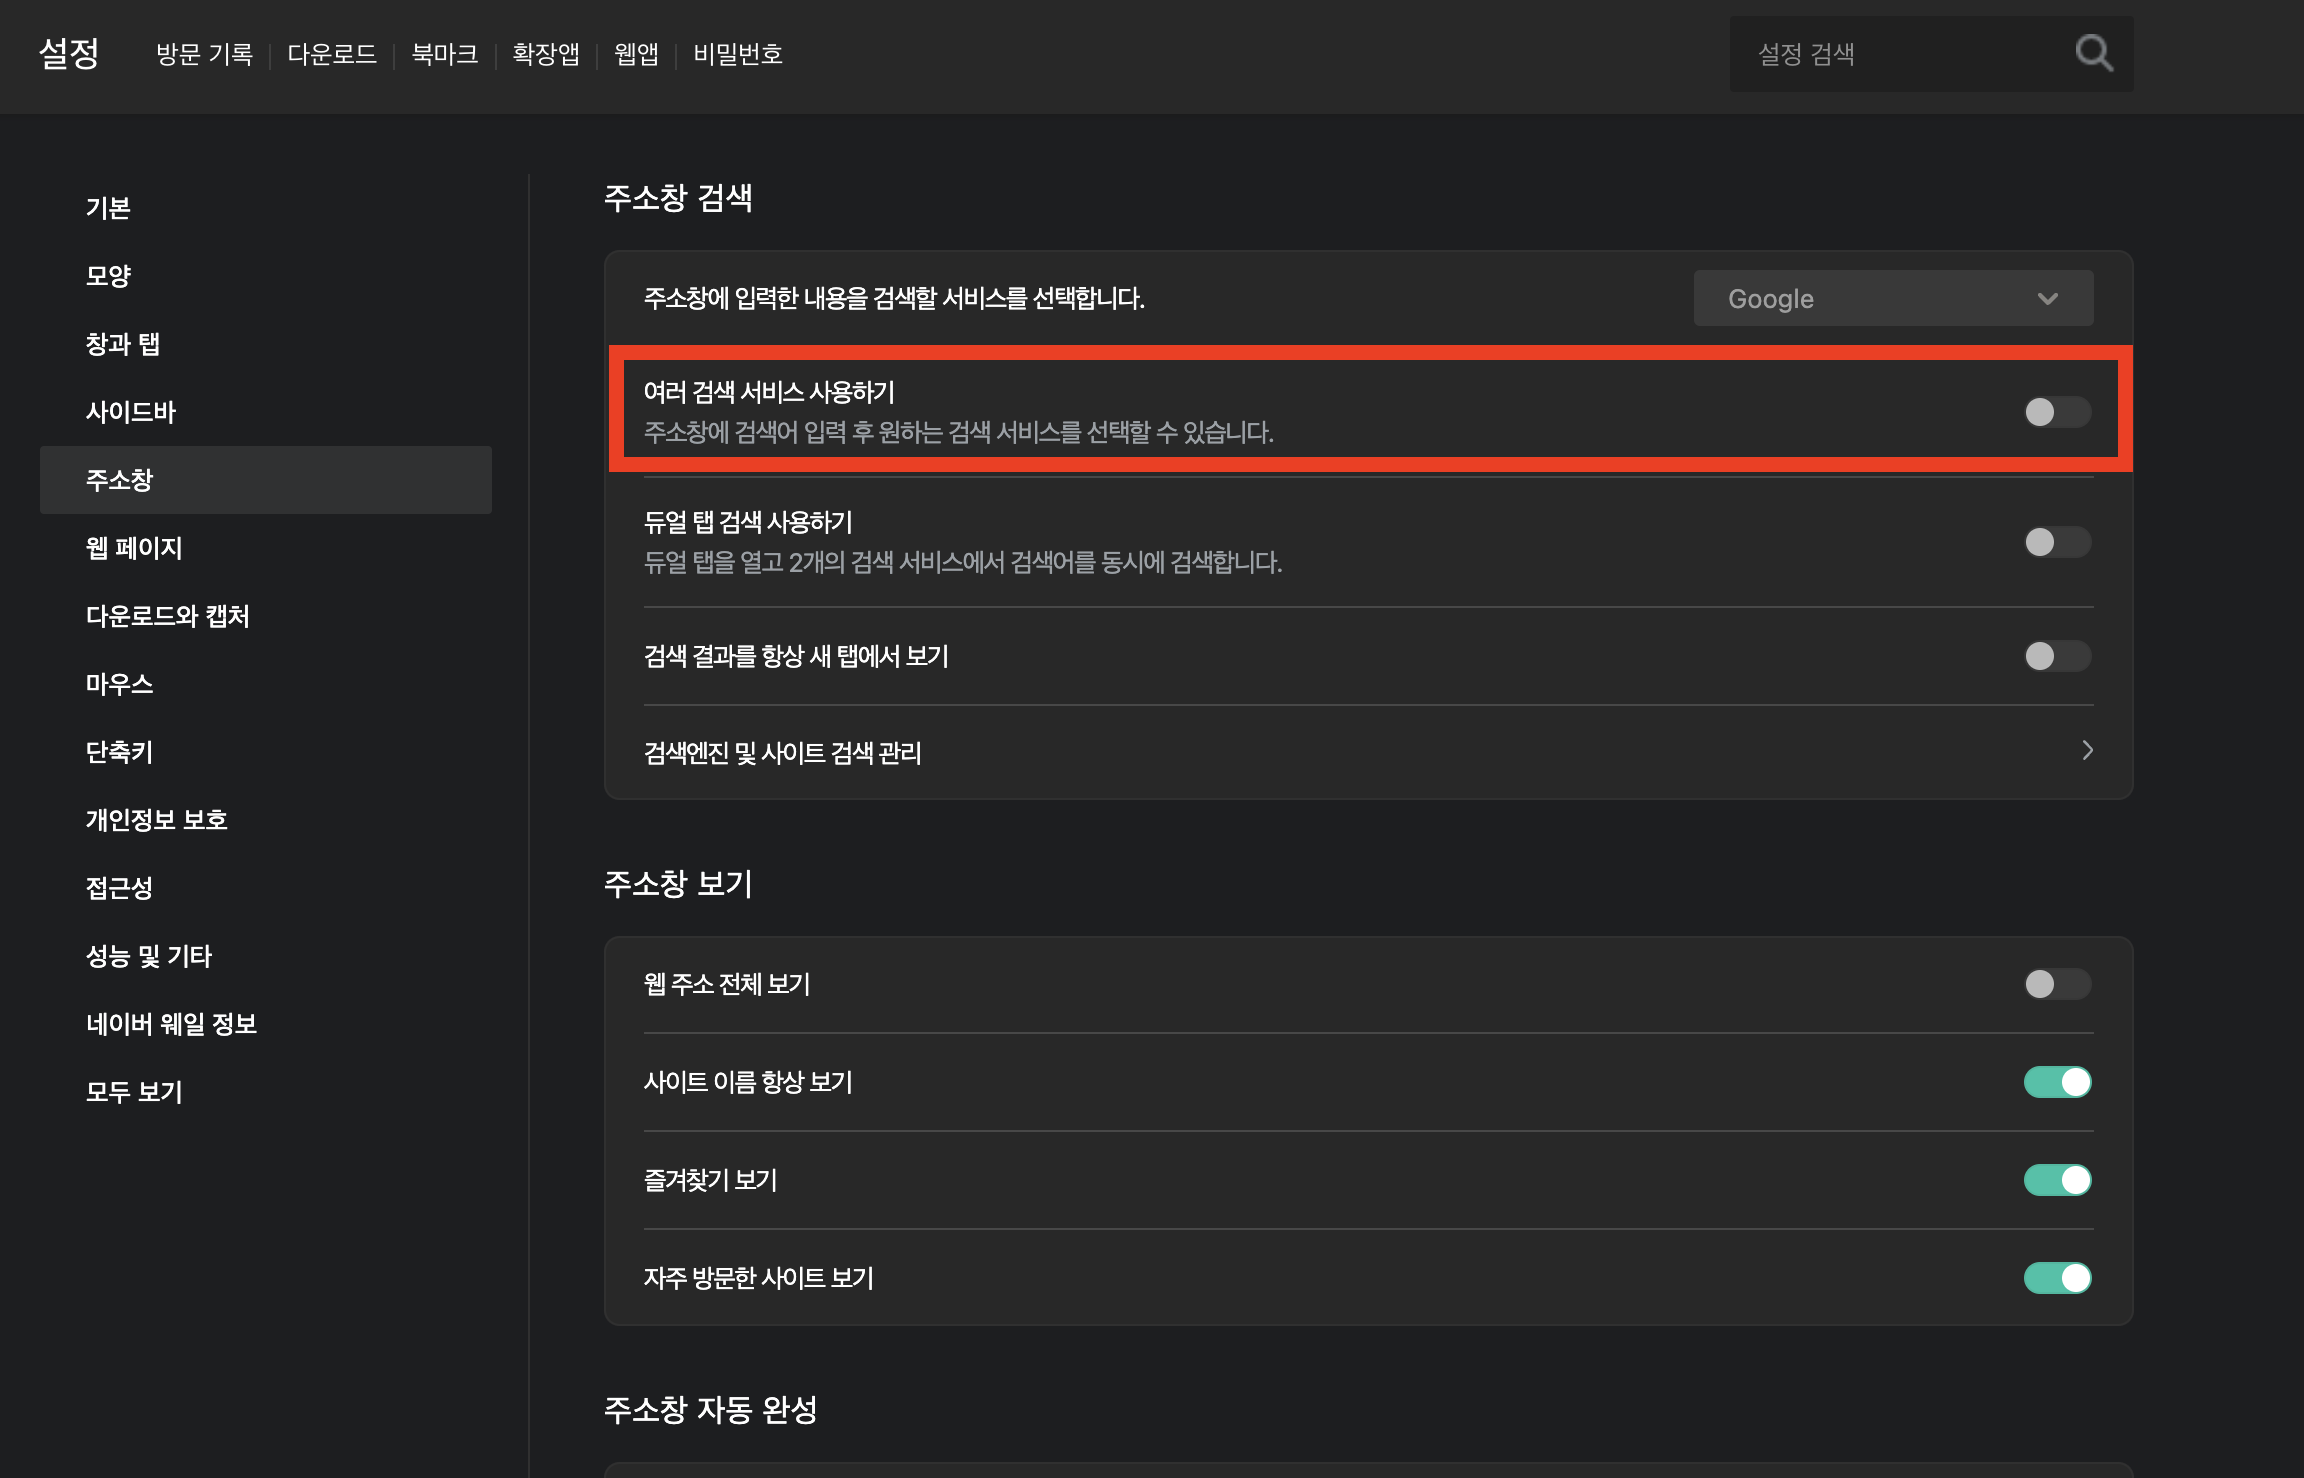The height and width of the screenshot is (1478, 2304).
Task: Open 네이버 웨일 정보 in sidebar
Action: coord(171,1024)
